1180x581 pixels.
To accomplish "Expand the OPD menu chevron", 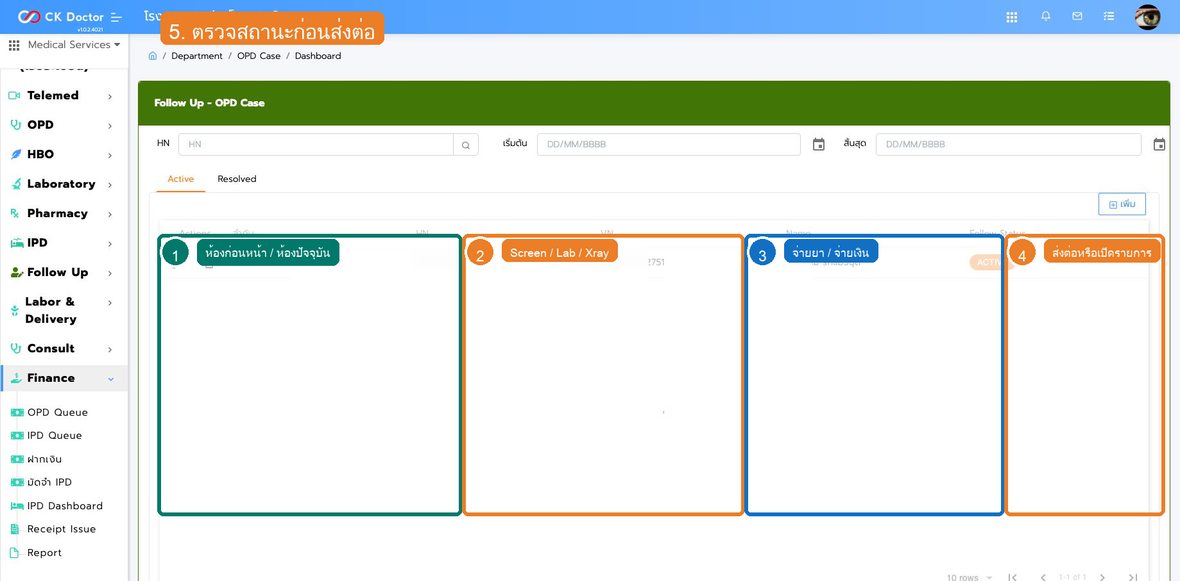I will tap(110, 126).
